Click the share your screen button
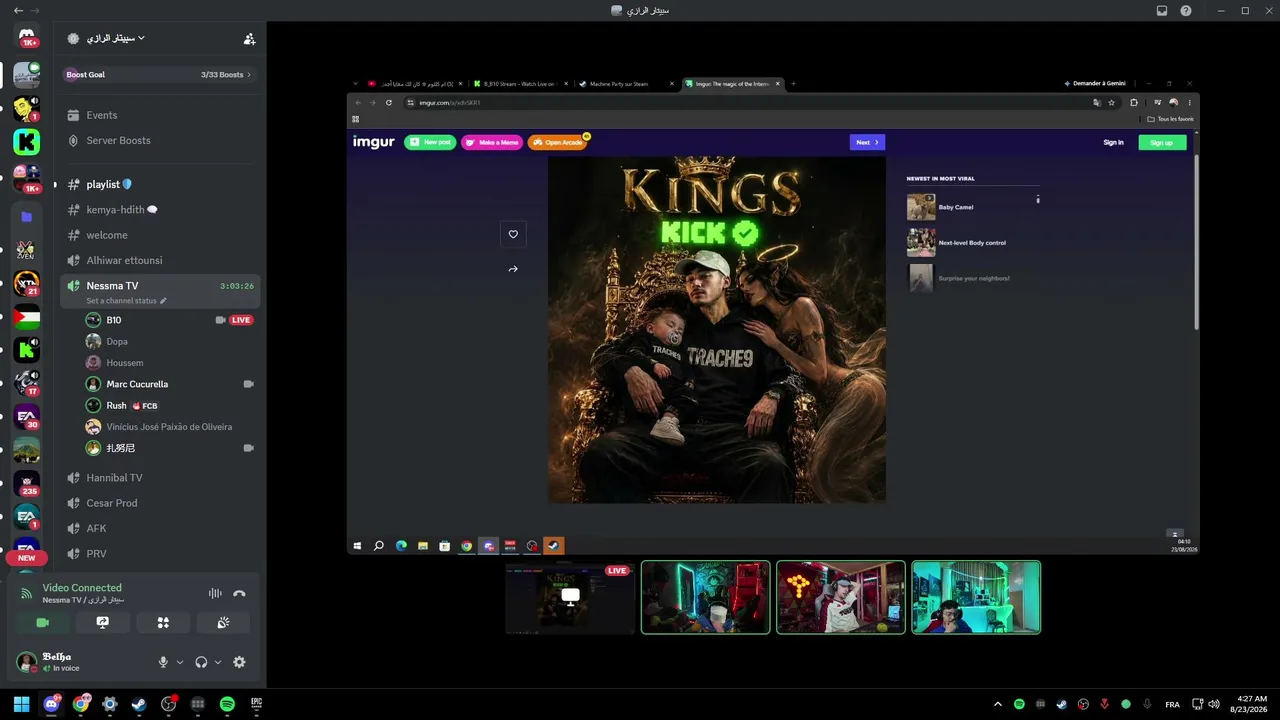 102,623
